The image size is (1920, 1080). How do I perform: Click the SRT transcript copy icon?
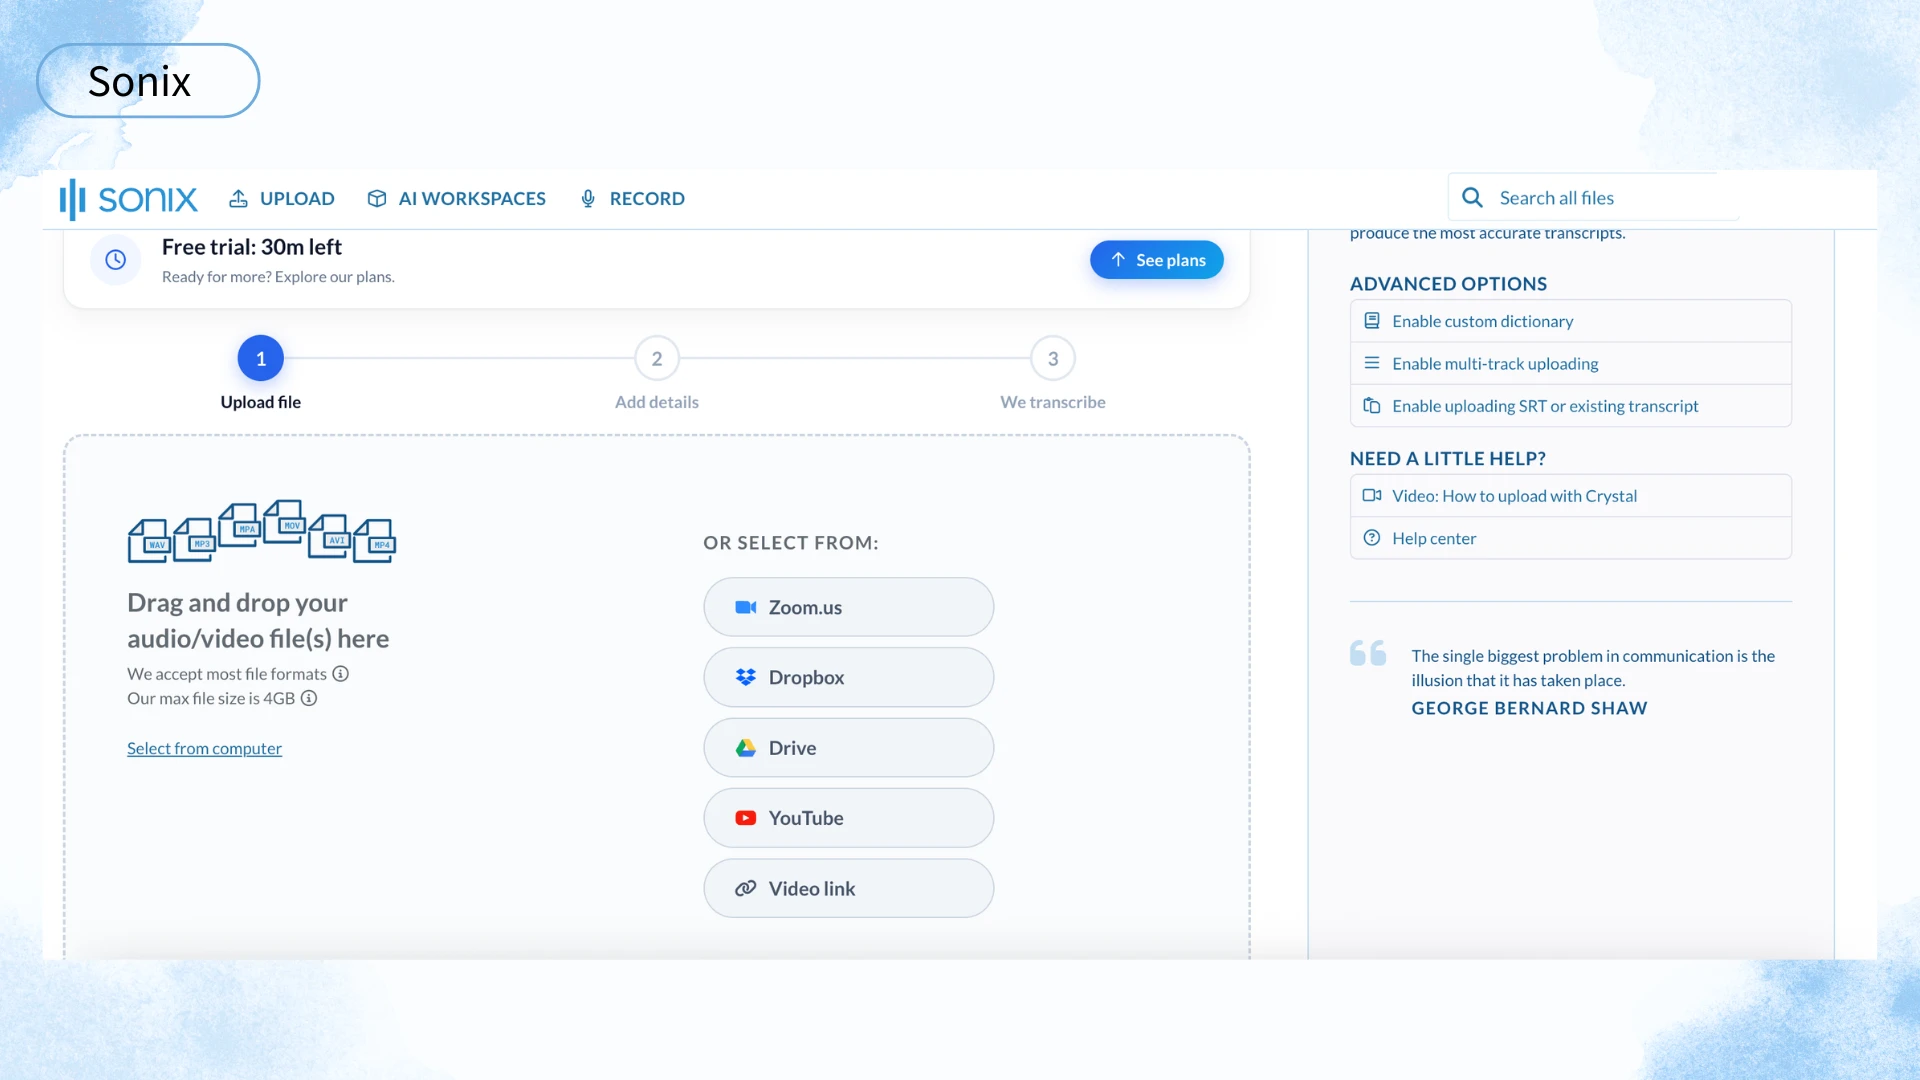click(x=1372, y=405)
